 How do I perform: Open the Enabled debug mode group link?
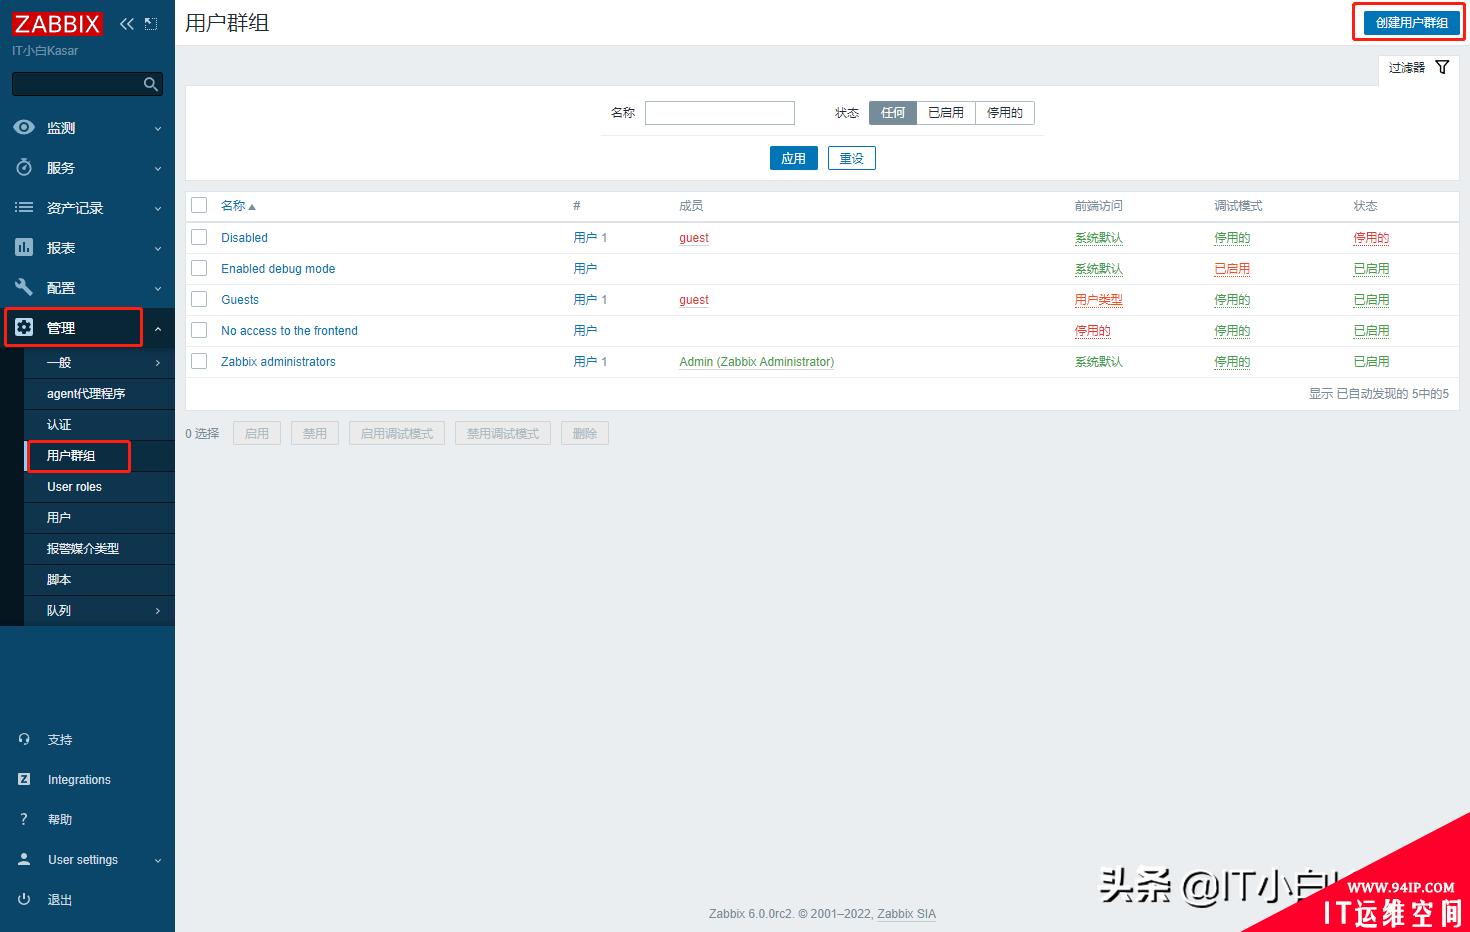pos(278,269)
